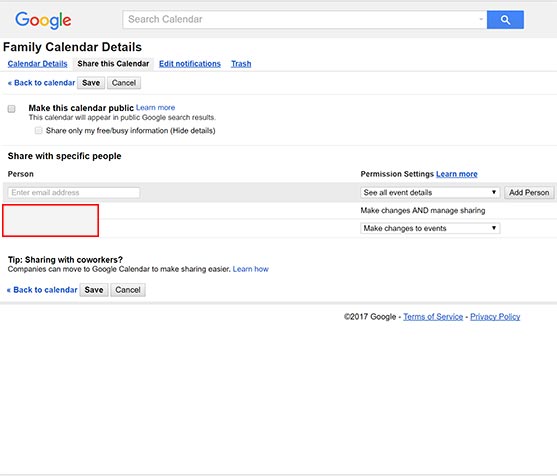Open the Terms of Service link

tap(433, 317)
